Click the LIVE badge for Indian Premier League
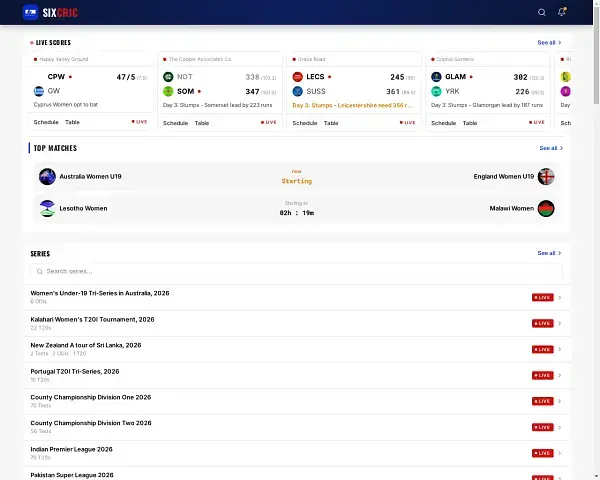 click(x=542, y=454)
